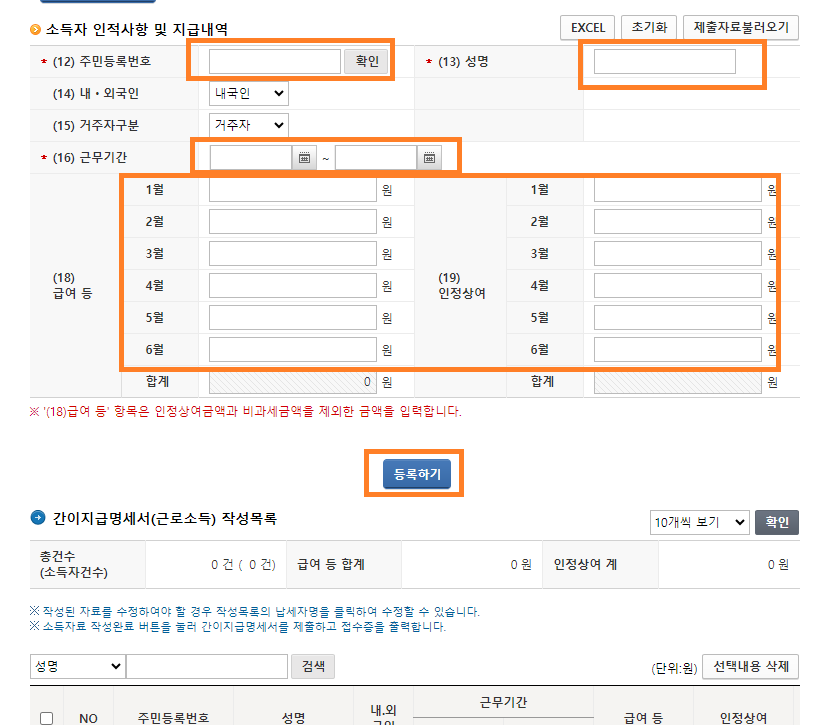Click the 초기화 reset button
Screen dimensions: 827x725
coord(648,28)
